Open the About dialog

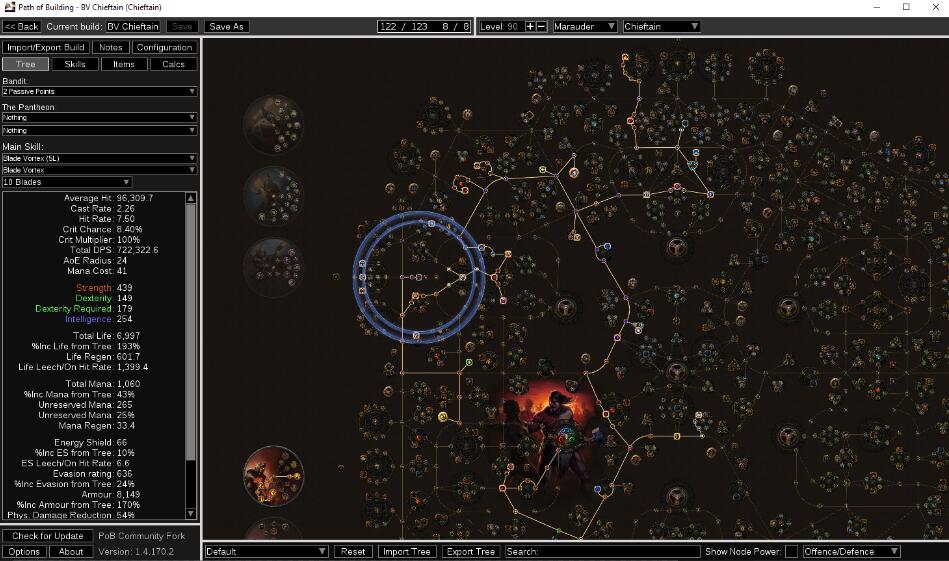[71, 551]
